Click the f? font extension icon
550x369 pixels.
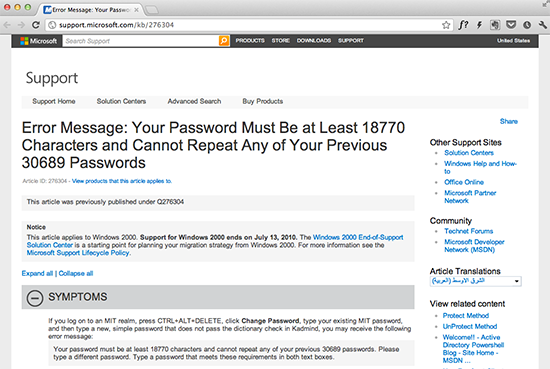click(x=463, y=25)
